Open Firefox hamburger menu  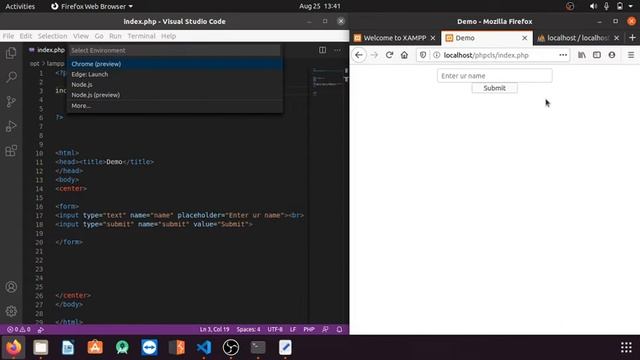(631, 55)
